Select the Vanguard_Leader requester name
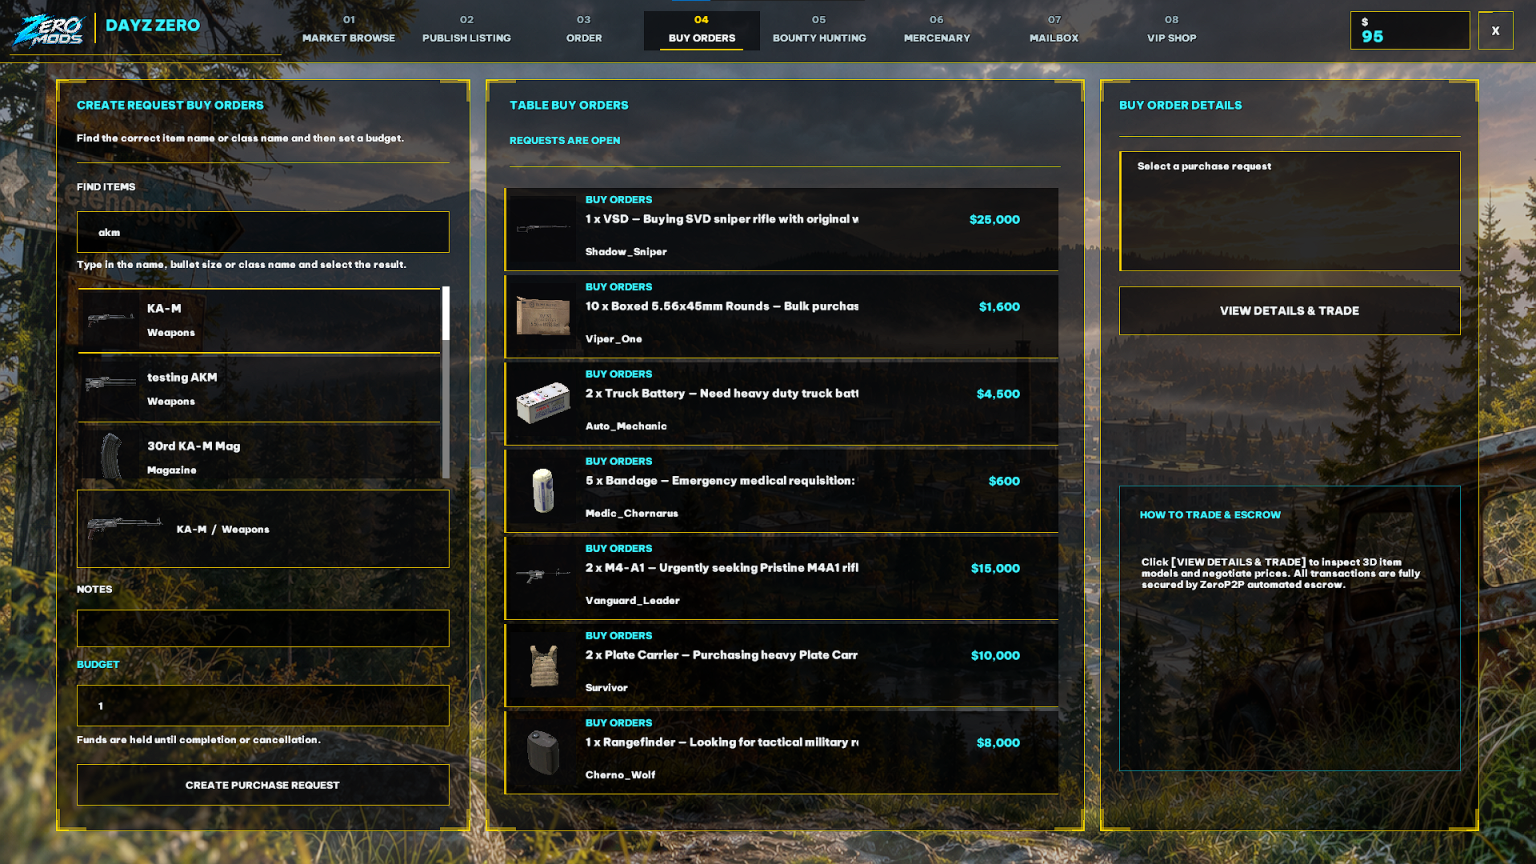The height and width of the screenshot is (864, 1536). pyautogui.click(x=632, y=600)
